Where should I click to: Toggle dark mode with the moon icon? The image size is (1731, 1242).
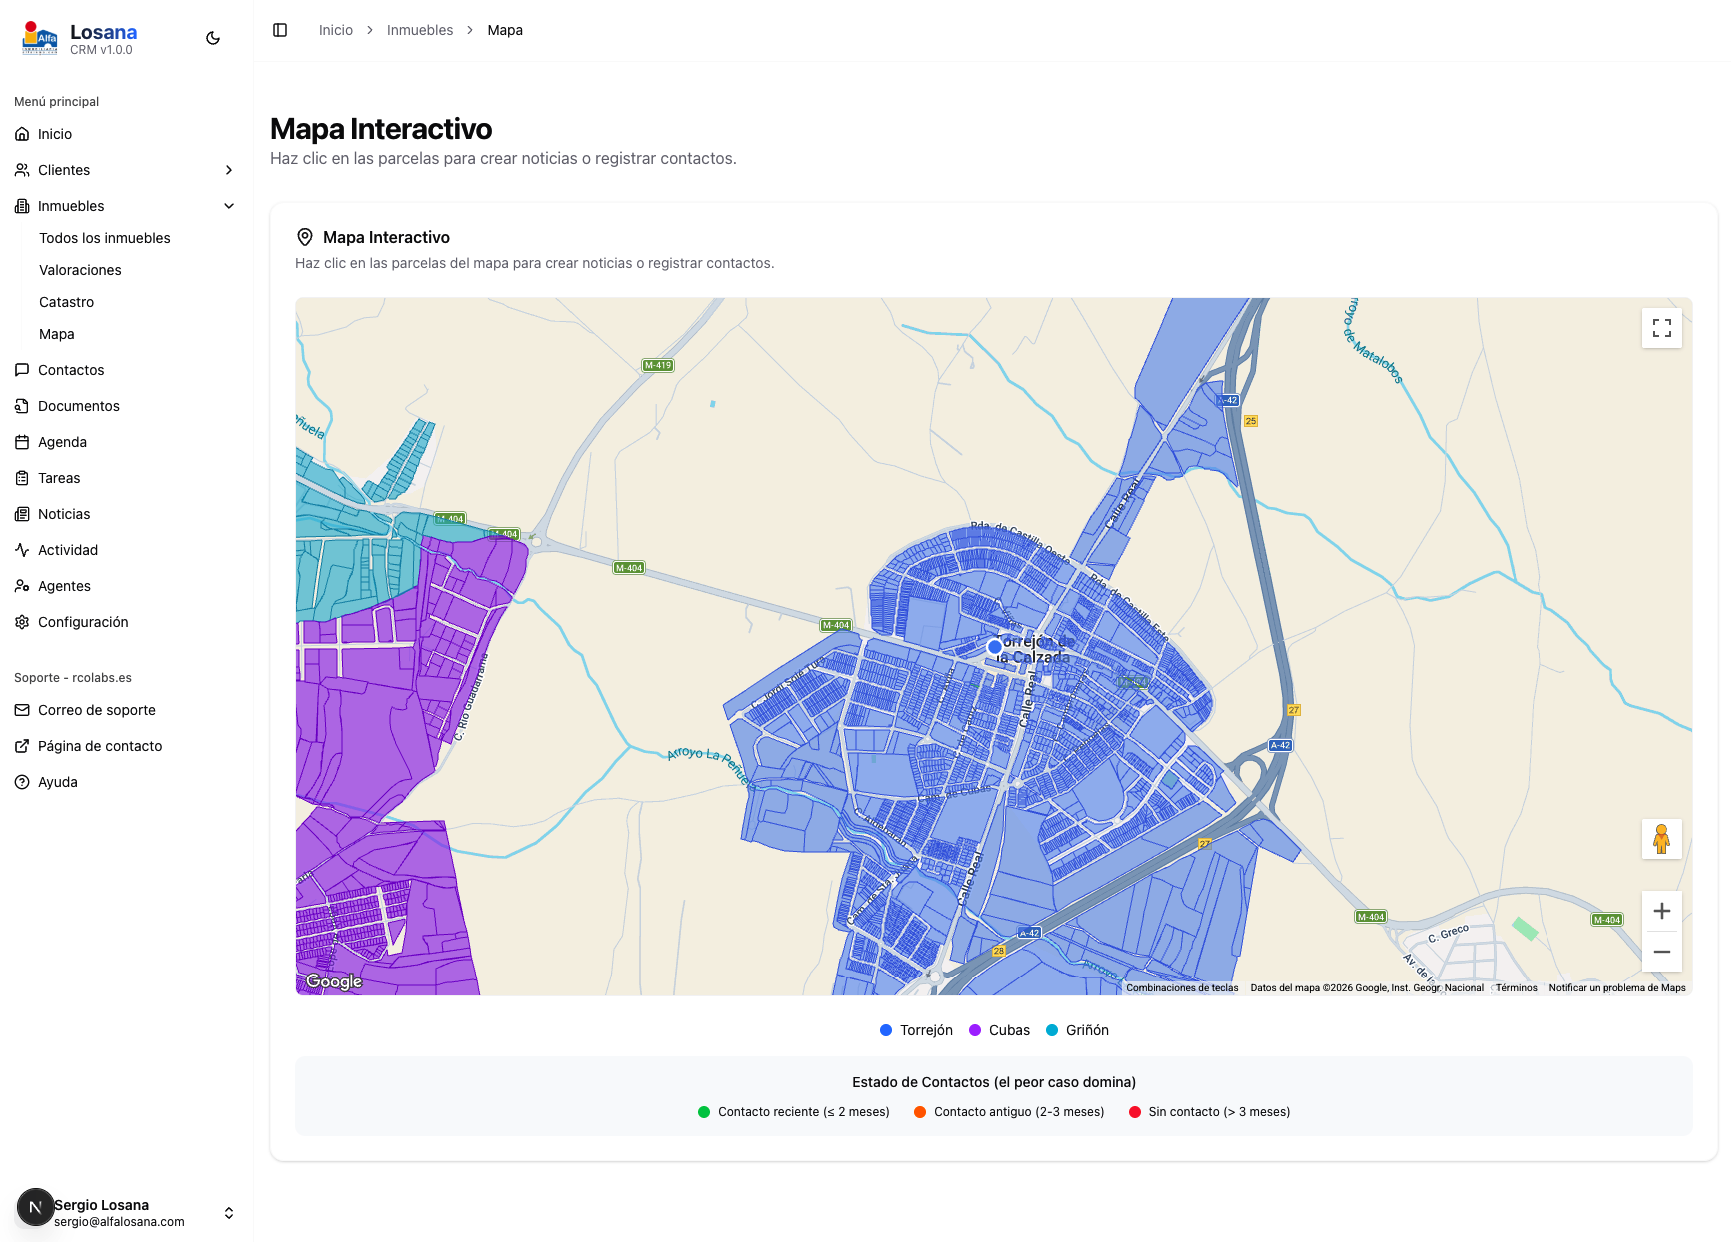coord(212,37)
